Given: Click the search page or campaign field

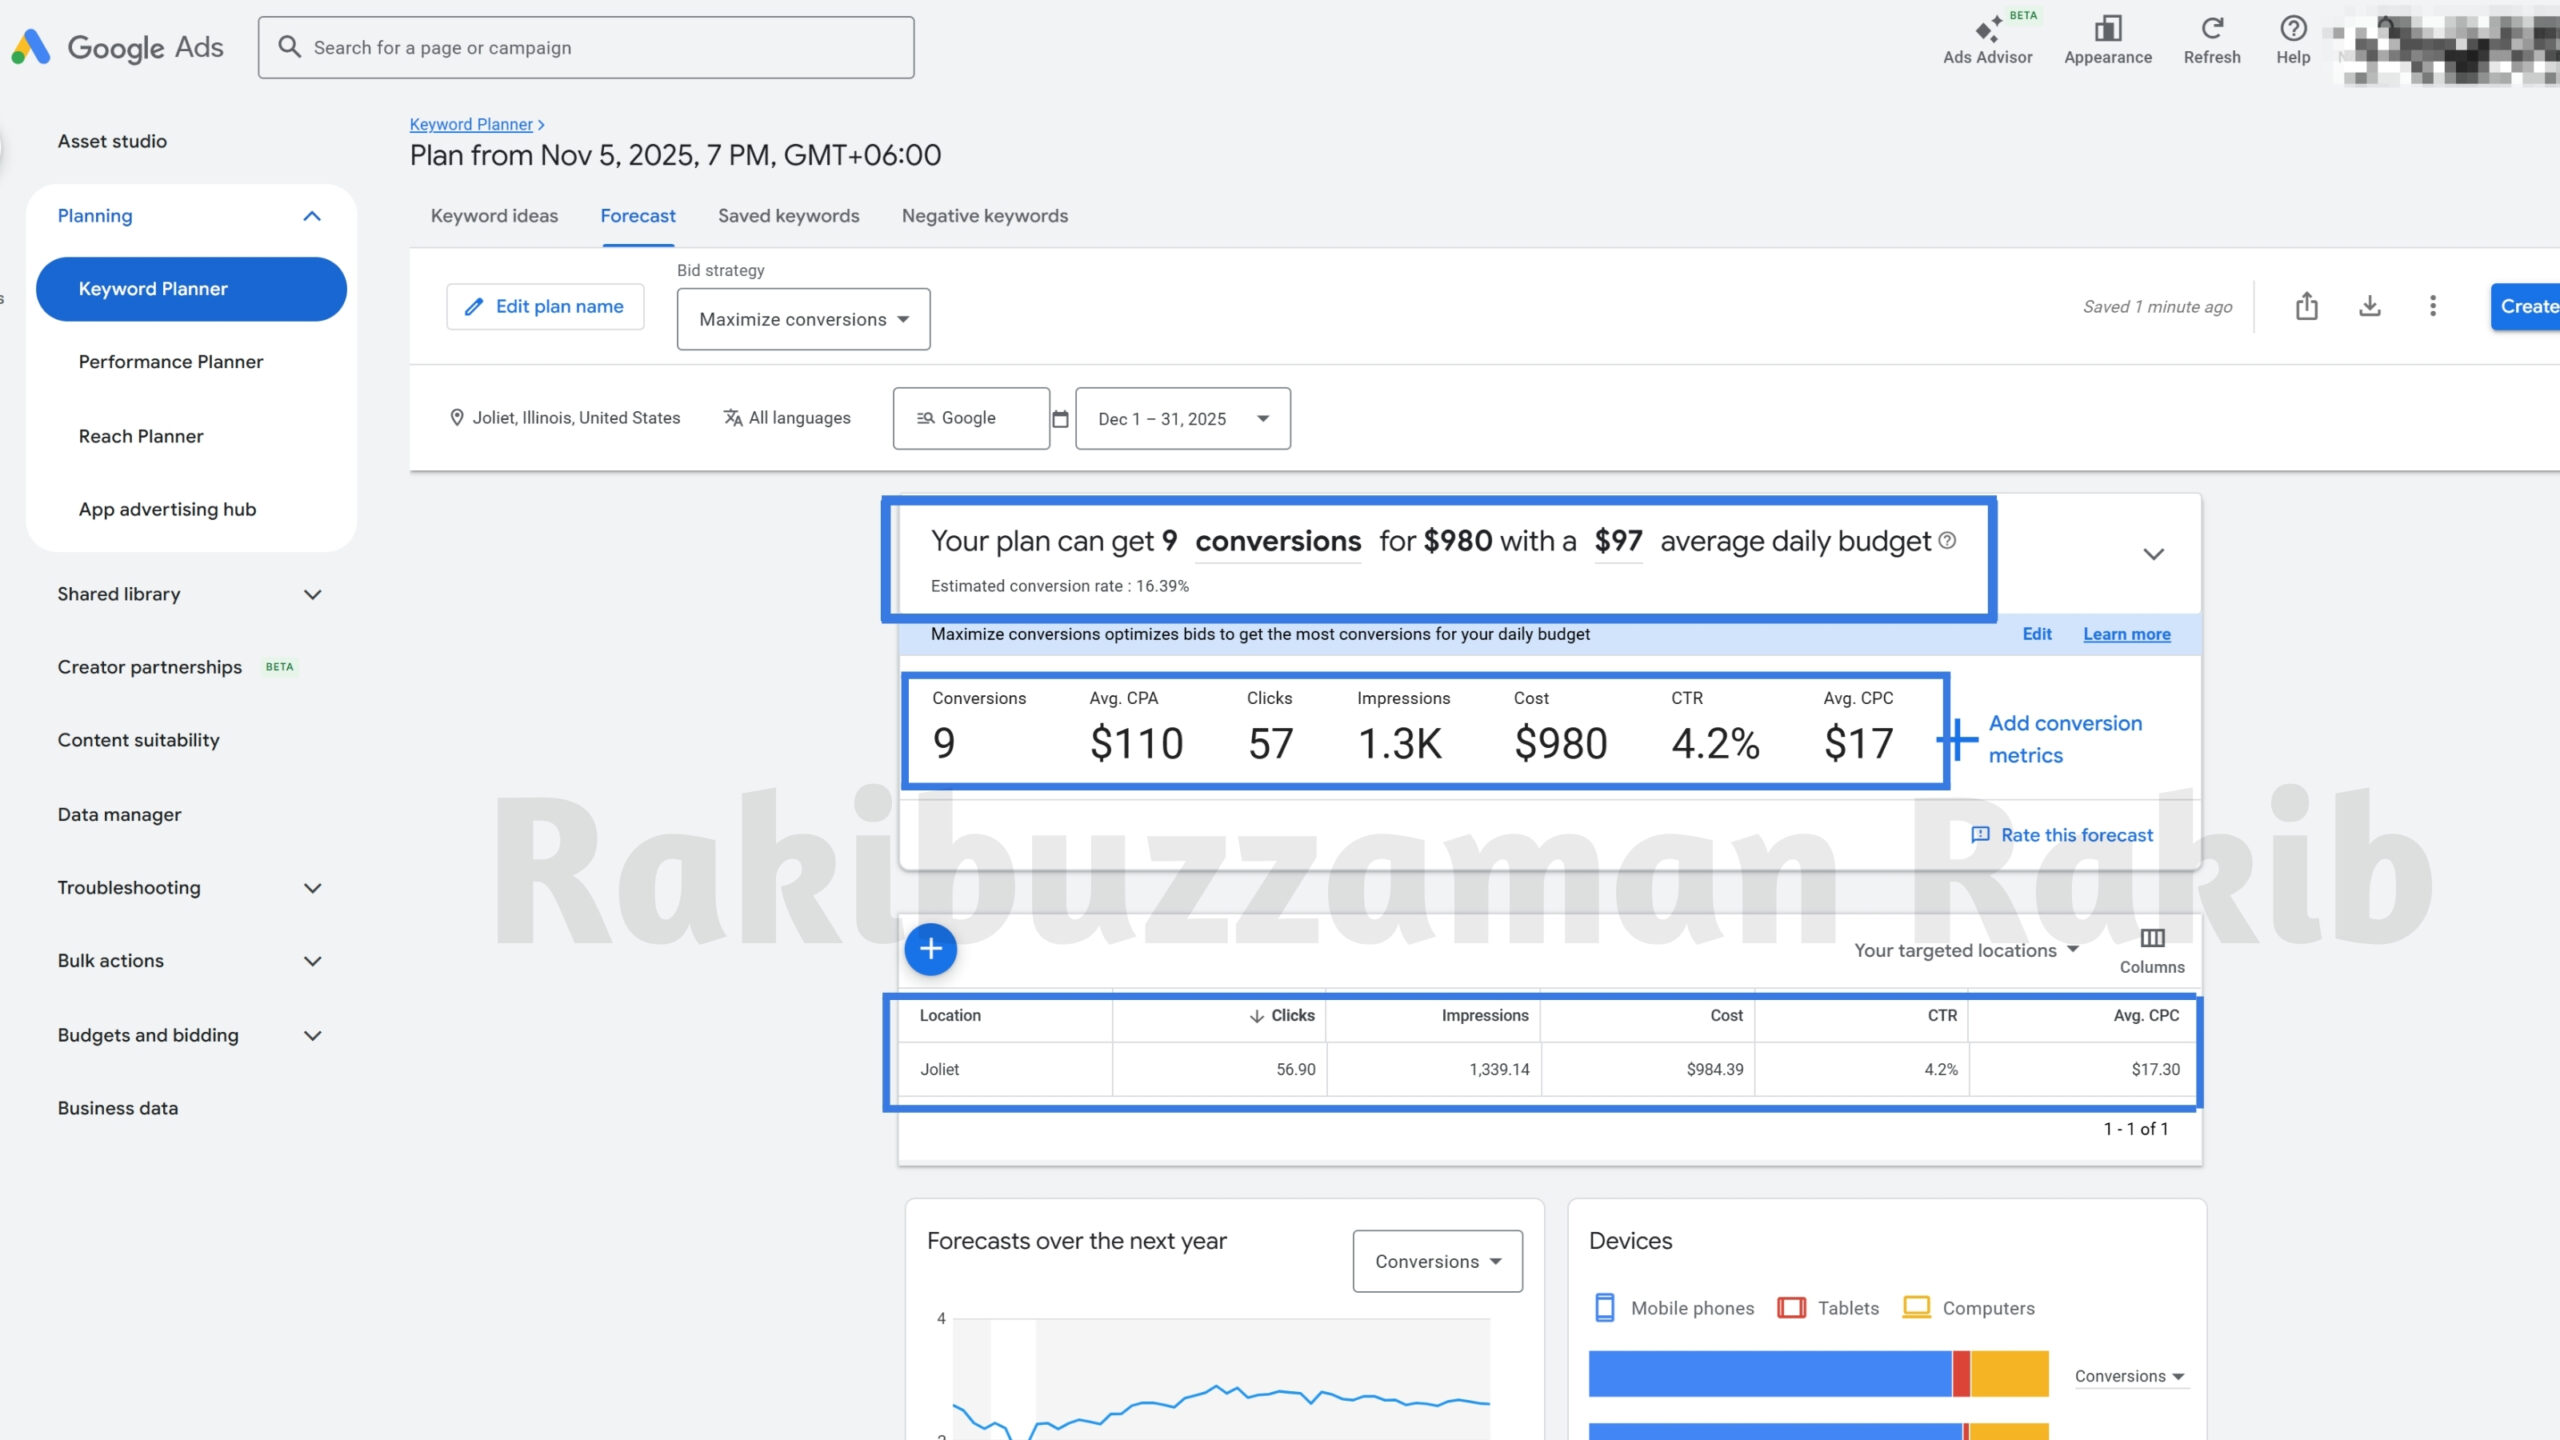Looking at the screenshot, I should 586,48.
